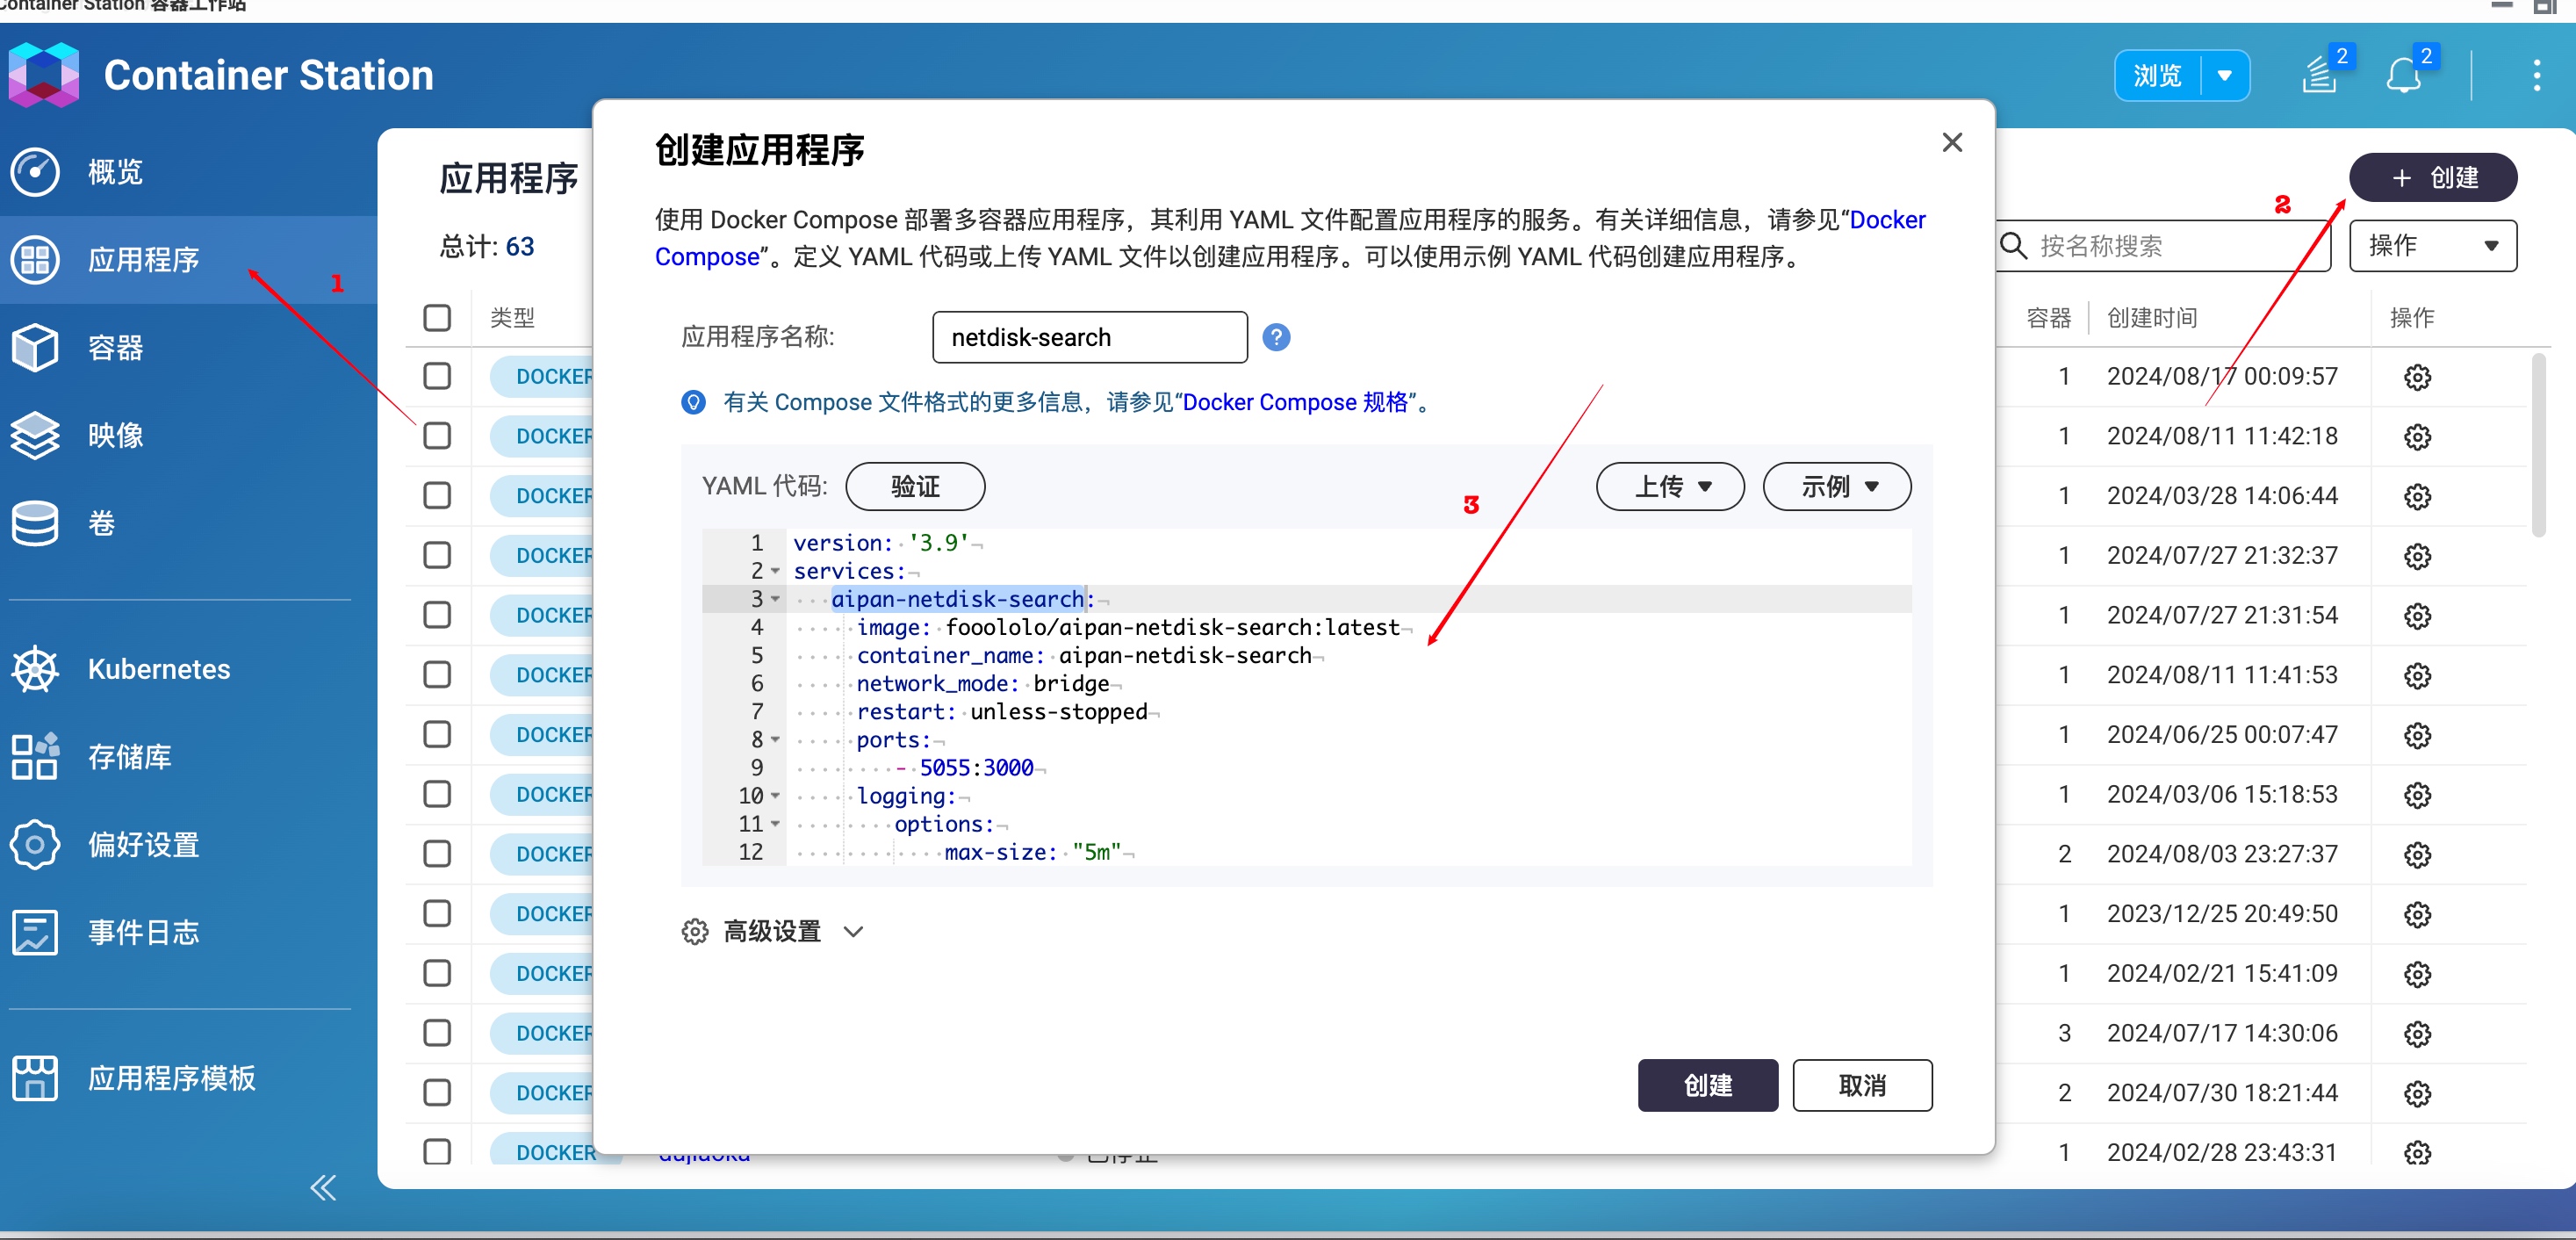The width and height of the screenshot is (2576, 1240).
Task: Check the row for 2024/07/27 21:31:54
Action: [437, 615]
